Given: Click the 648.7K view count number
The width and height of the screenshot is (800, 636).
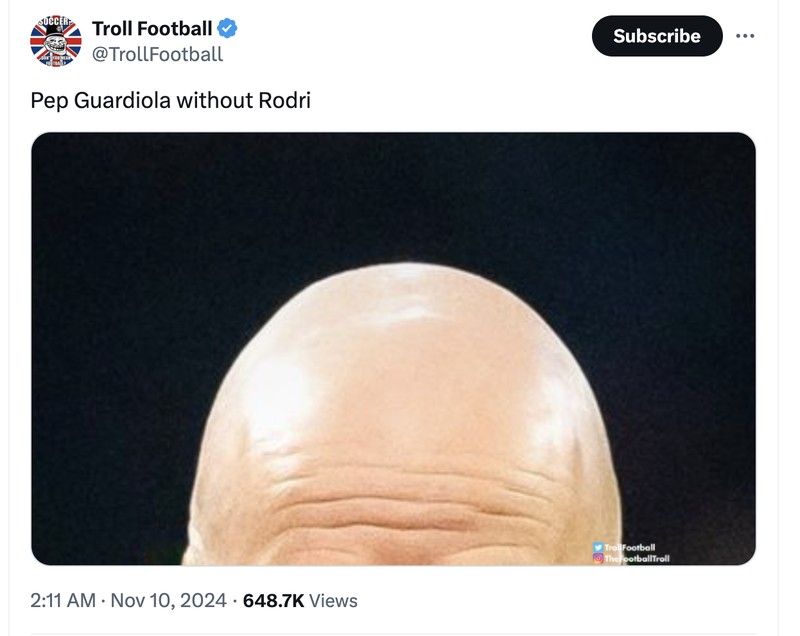Looking at the screenshot, I should click(273, 601).
